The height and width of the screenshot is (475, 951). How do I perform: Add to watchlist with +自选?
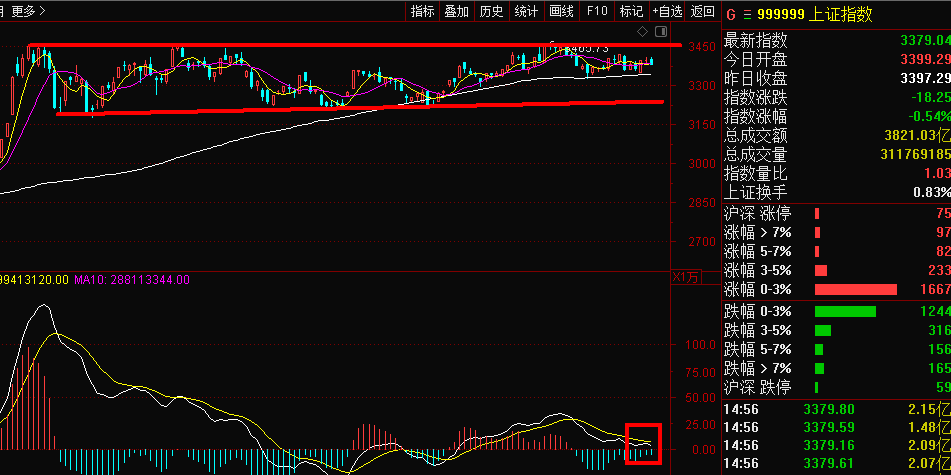point(667,11)
